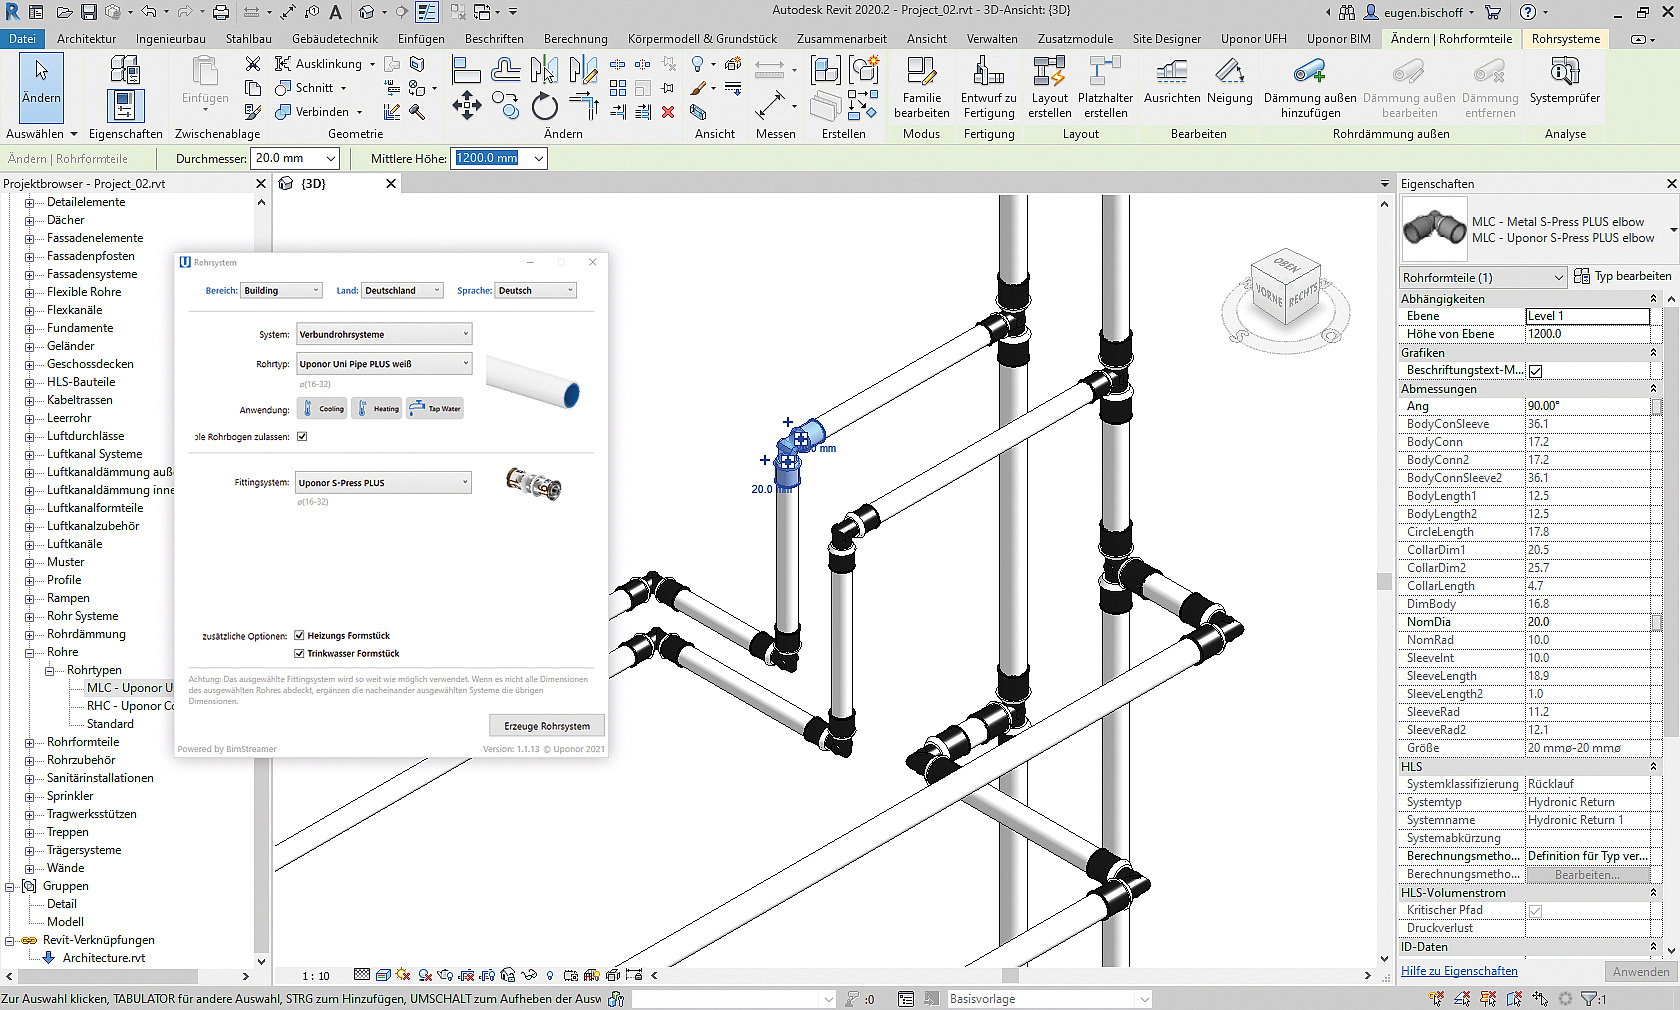This screenshot has height=1010, width=1680.
Task: Click the Erzeuge Rohrsystem button
Action: coord(547,726)
